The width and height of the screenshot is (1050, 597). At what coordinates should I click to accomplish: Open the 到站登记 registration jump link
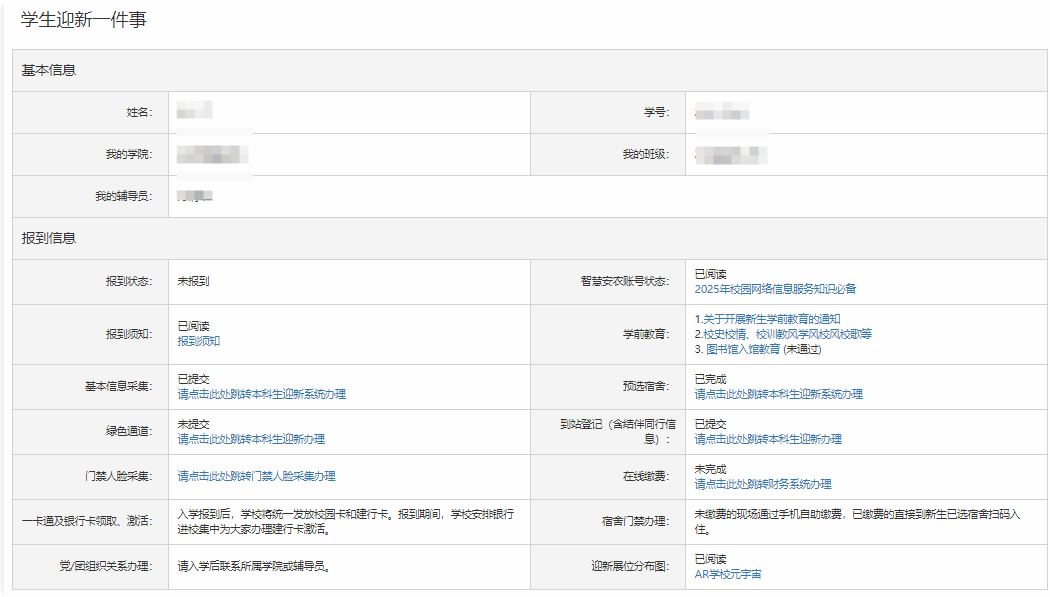click(768, 439)
